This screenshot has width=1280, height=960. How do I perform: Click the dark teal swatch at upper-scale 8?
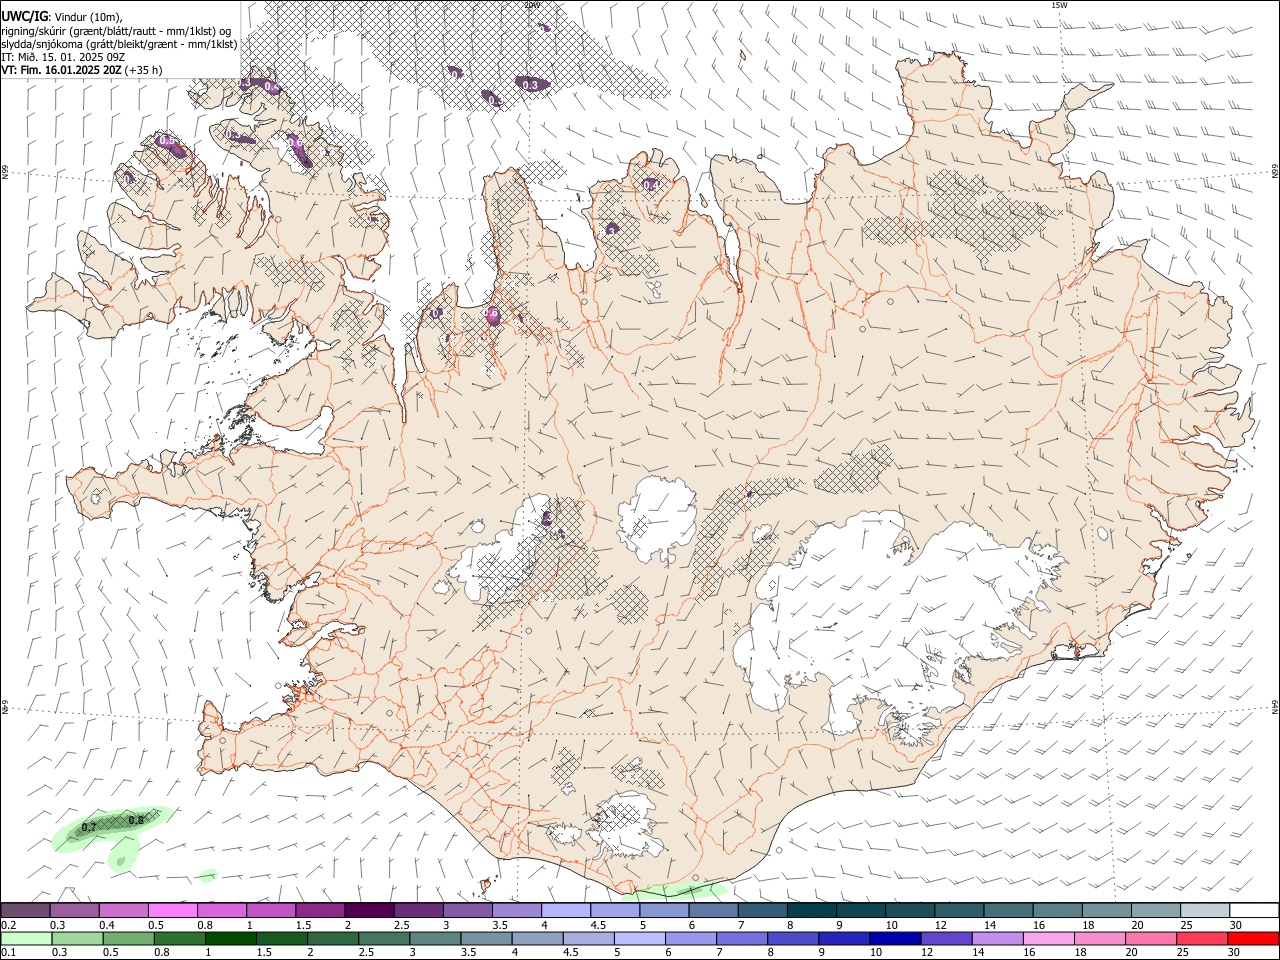[811, 911]
